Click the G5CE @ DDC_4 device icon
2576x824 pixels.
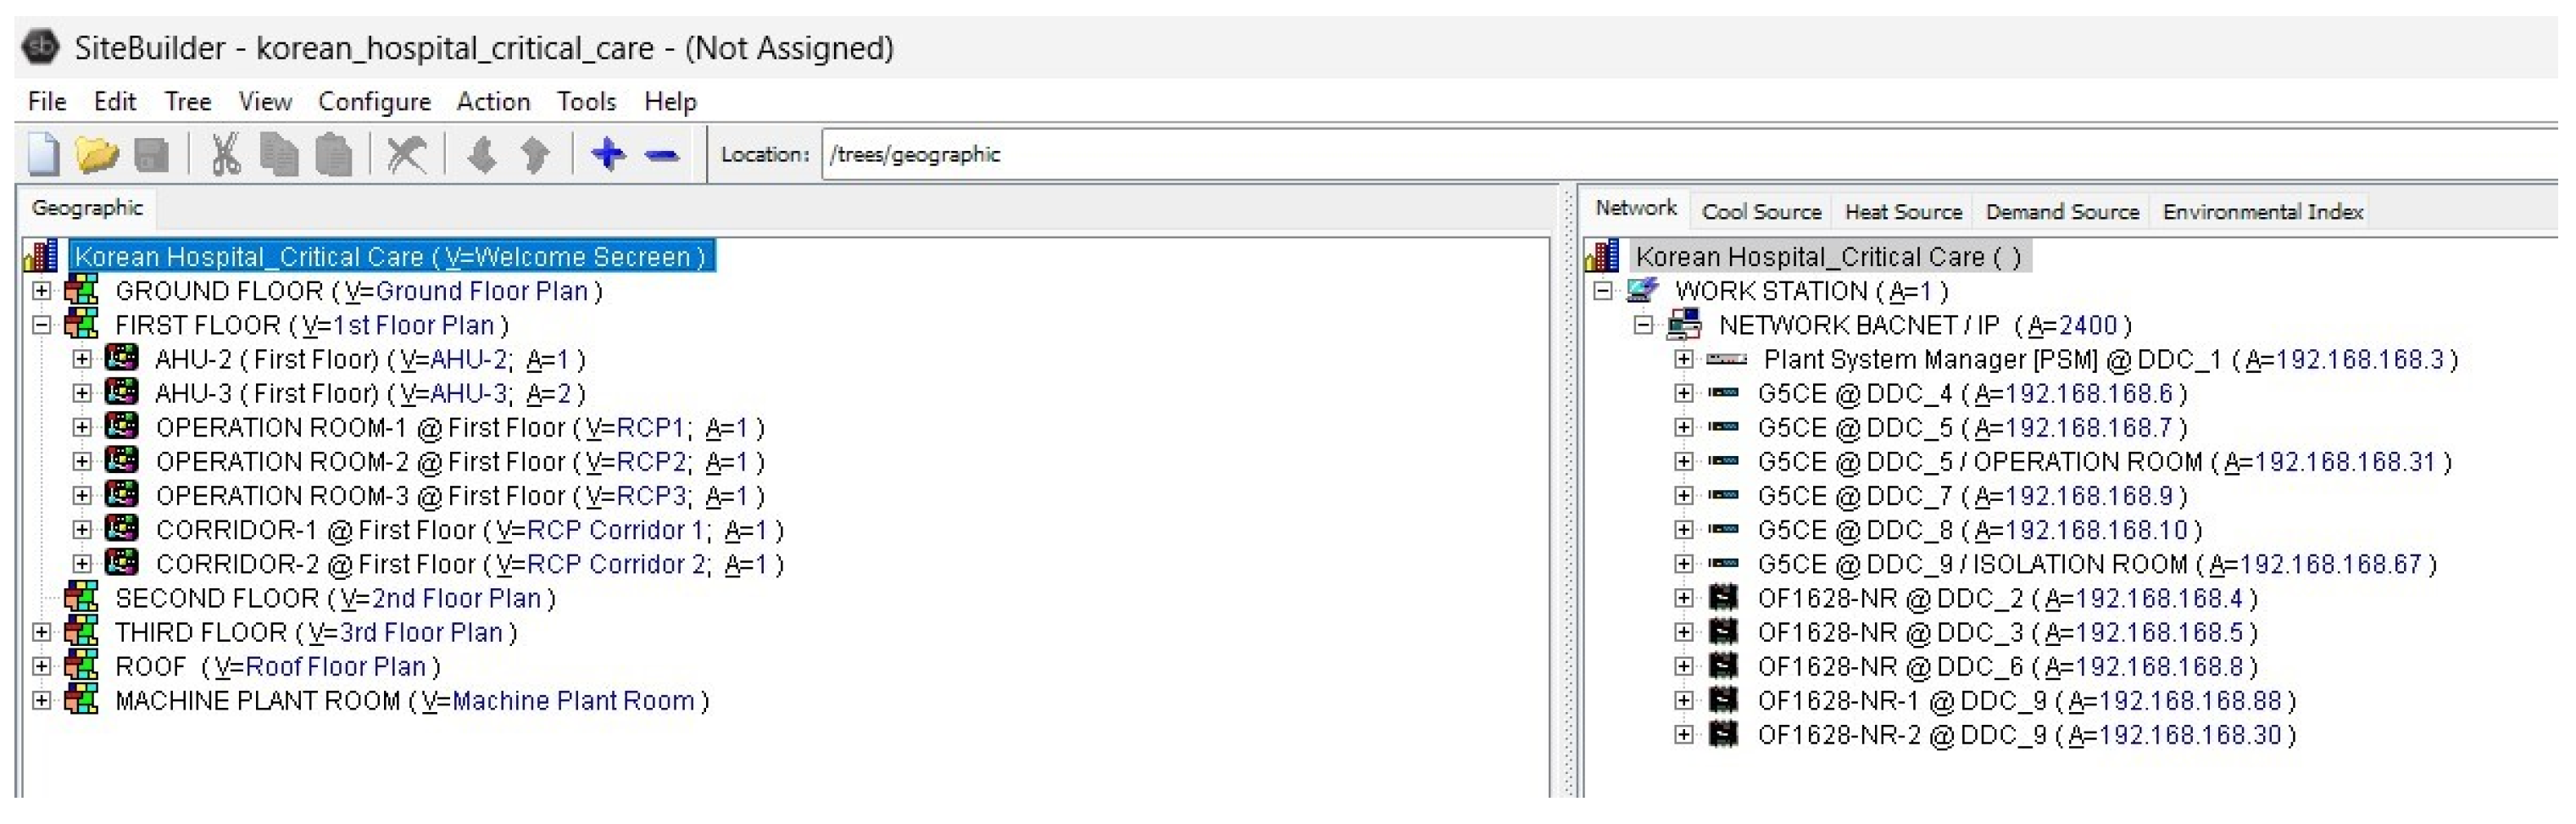[1723, 393]
